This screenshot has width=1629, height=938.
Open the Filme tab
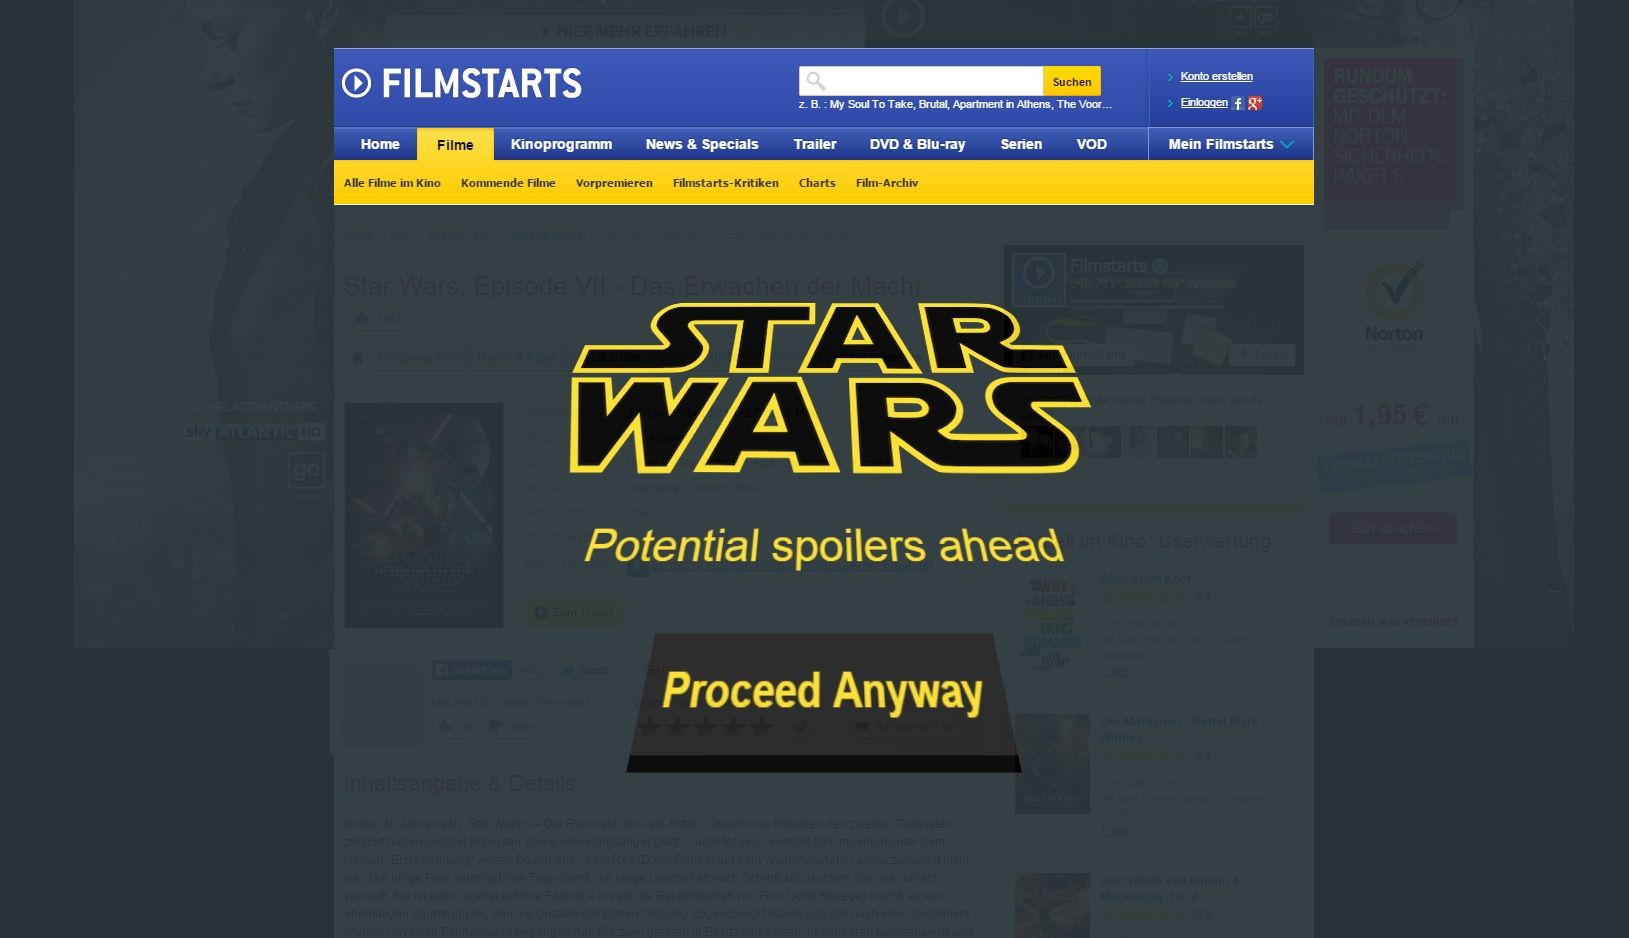(x=455, y=145)
